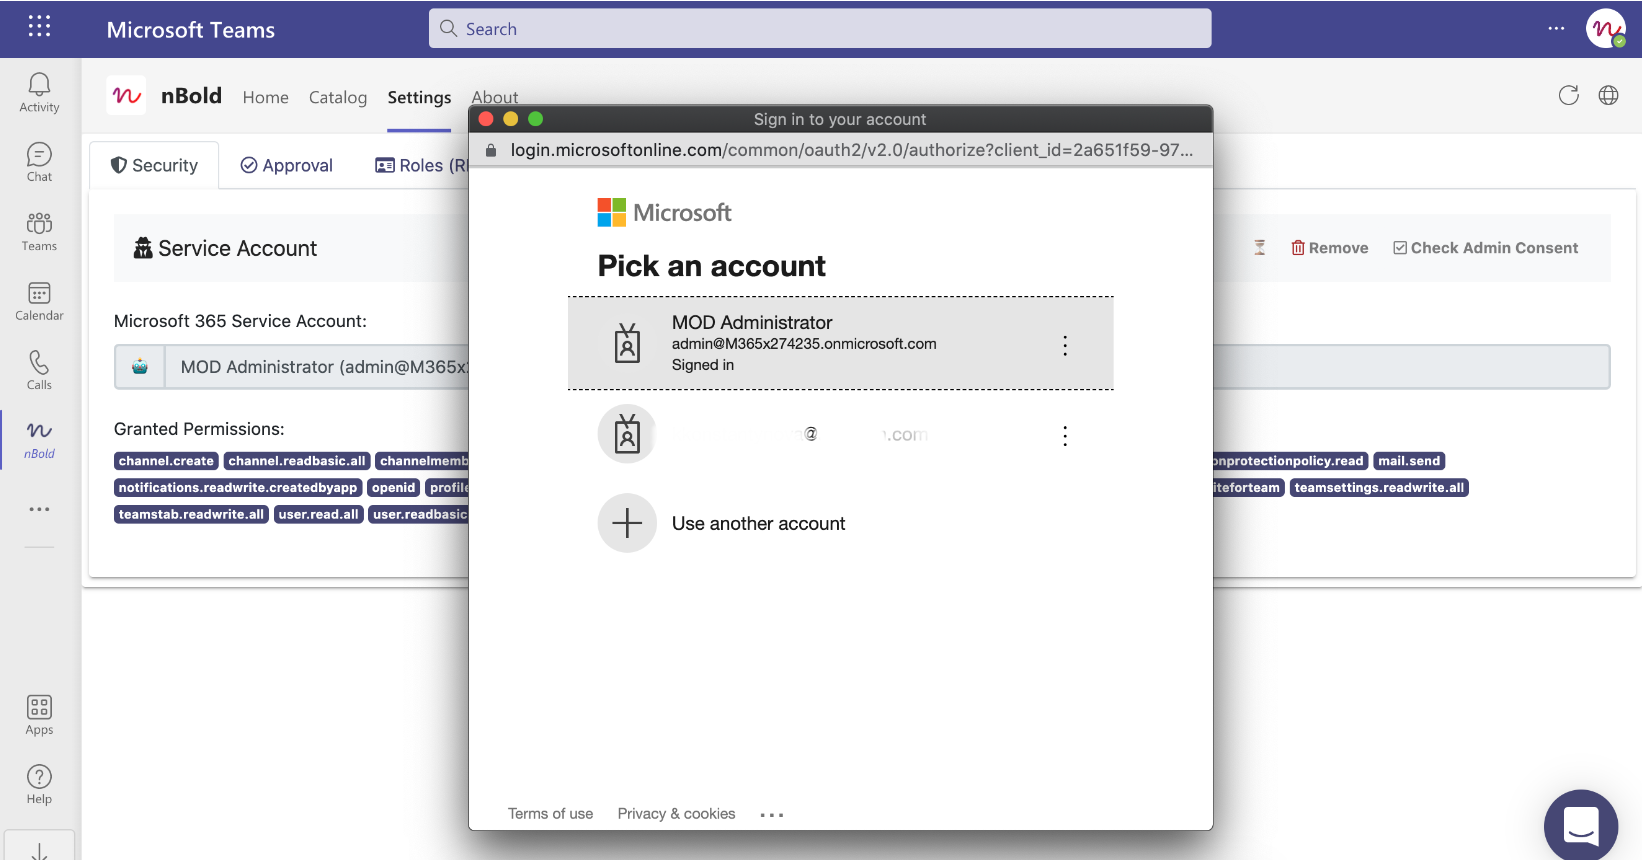Open Calendar in the sidebar
The height and width of the screenshot is (860, 1644).
pyautogui.click(x=39, y=300)
